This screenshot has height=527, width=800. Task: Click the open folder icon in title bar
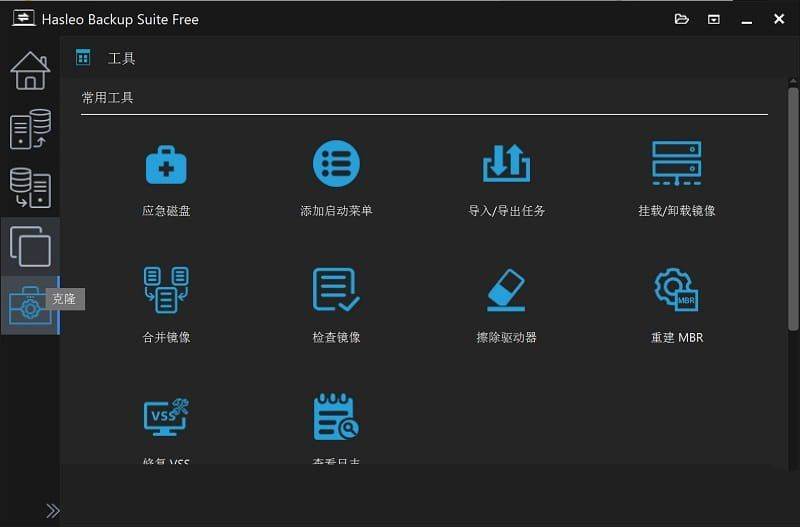tap(682, 19)
